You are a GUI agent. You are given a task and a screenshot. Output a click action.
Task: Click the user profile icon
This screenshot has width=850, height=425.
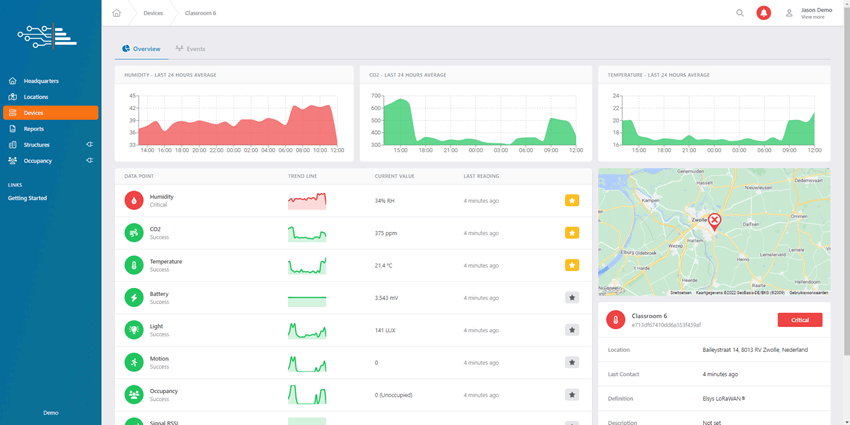point(789,13)
